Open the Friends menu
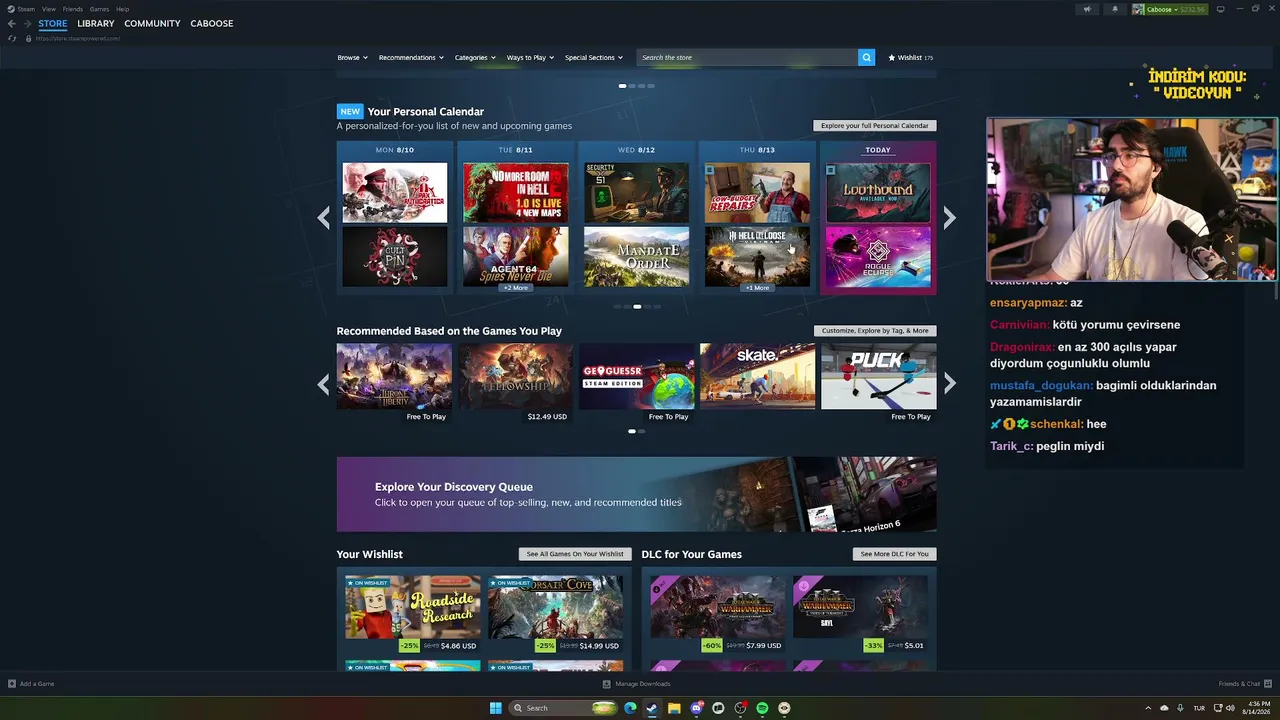The width and height of the screenshot is (1280, 720). 73,9
